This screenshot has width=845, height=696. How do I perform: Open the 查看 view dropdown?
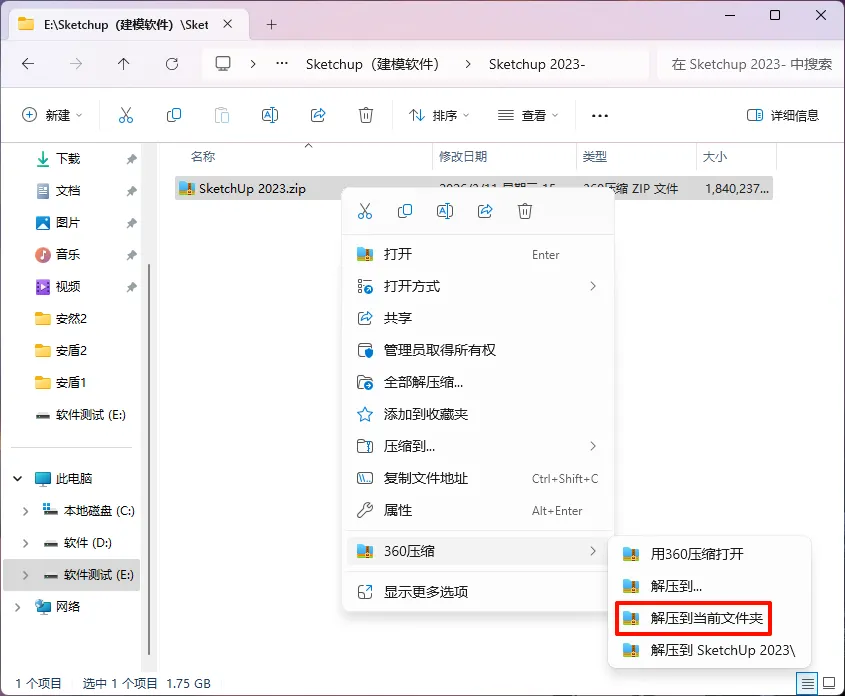(x=528, y=115)
